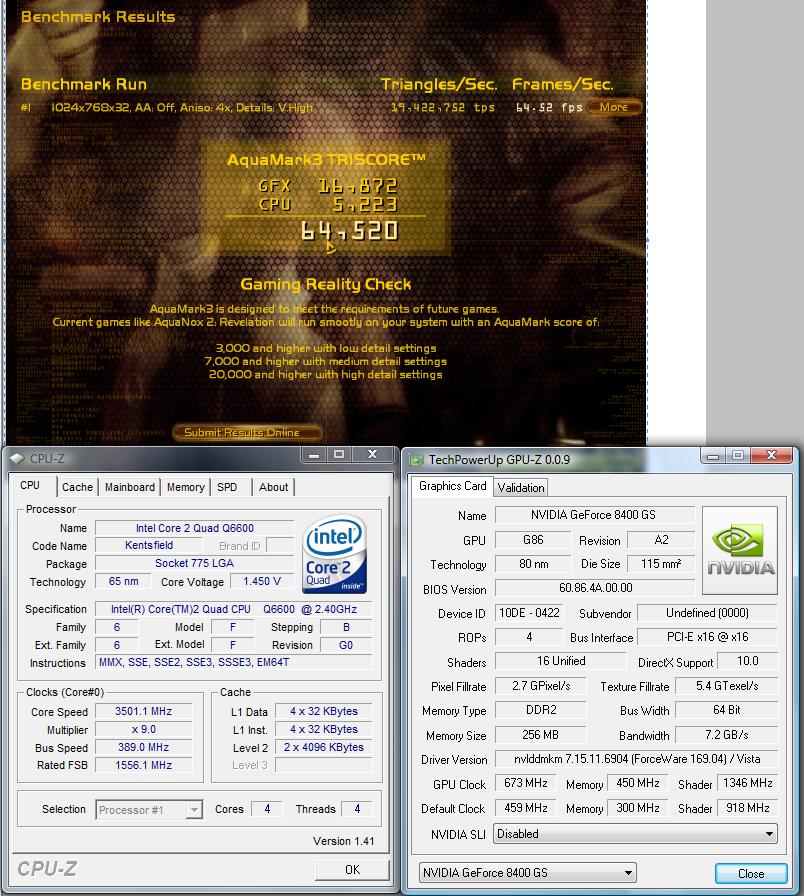Click the CPU name field Intel Core 2 Quad Q6600
This screenshot has width=804, height=896.
(x=194, y=529)
